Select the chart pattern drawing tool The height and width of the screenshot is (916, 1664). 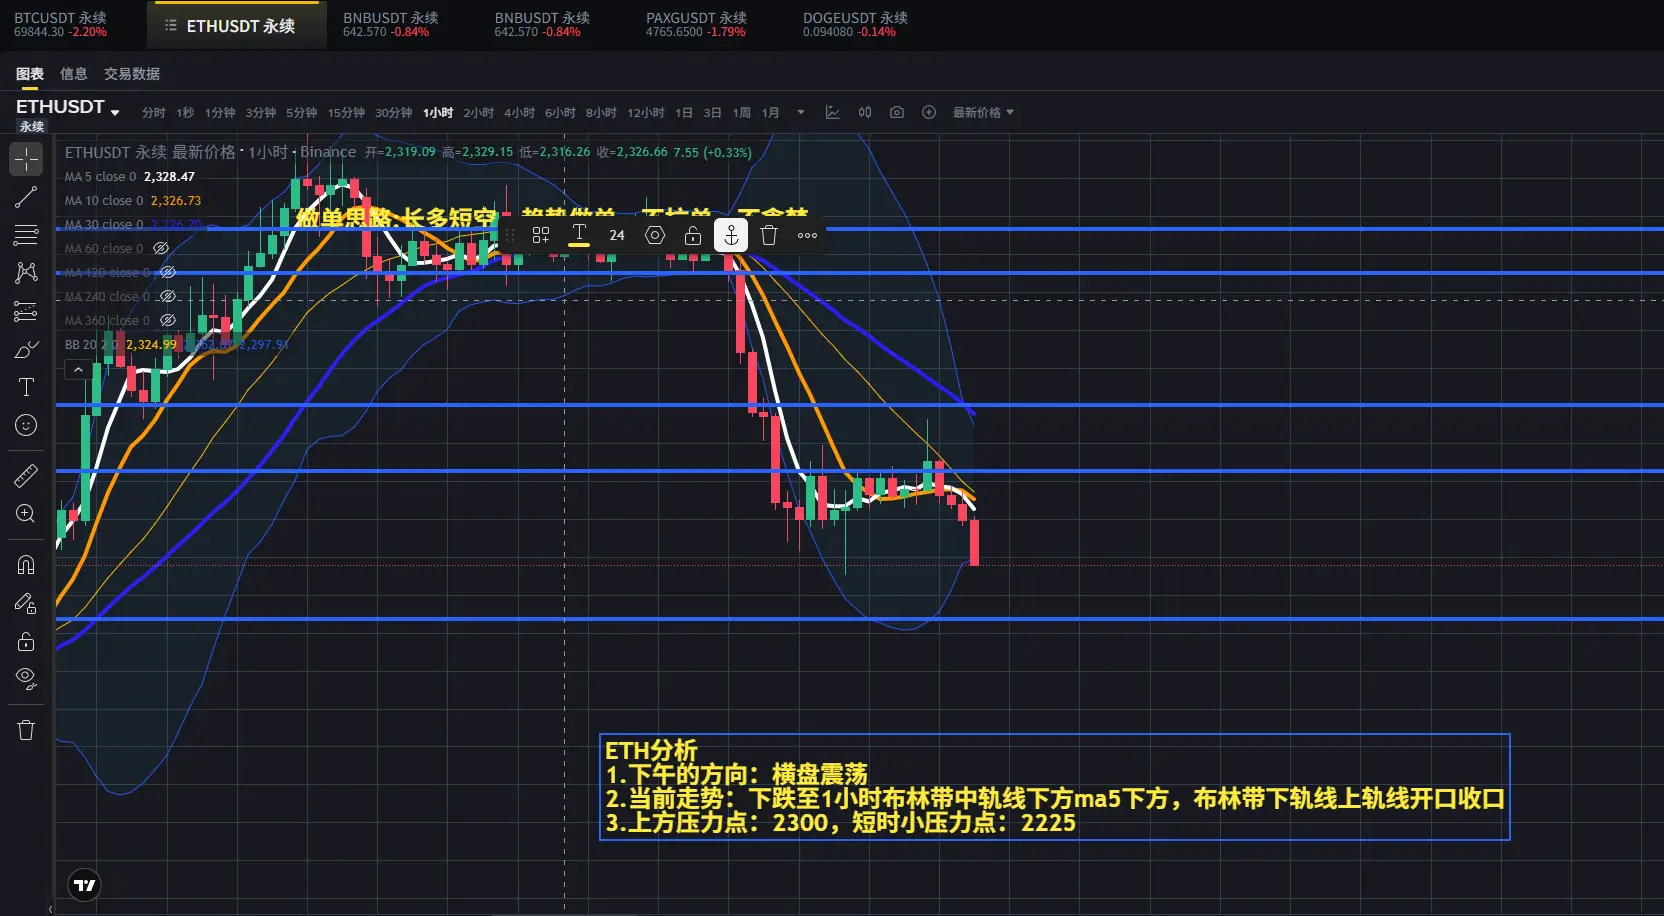(x=26, y=273)
